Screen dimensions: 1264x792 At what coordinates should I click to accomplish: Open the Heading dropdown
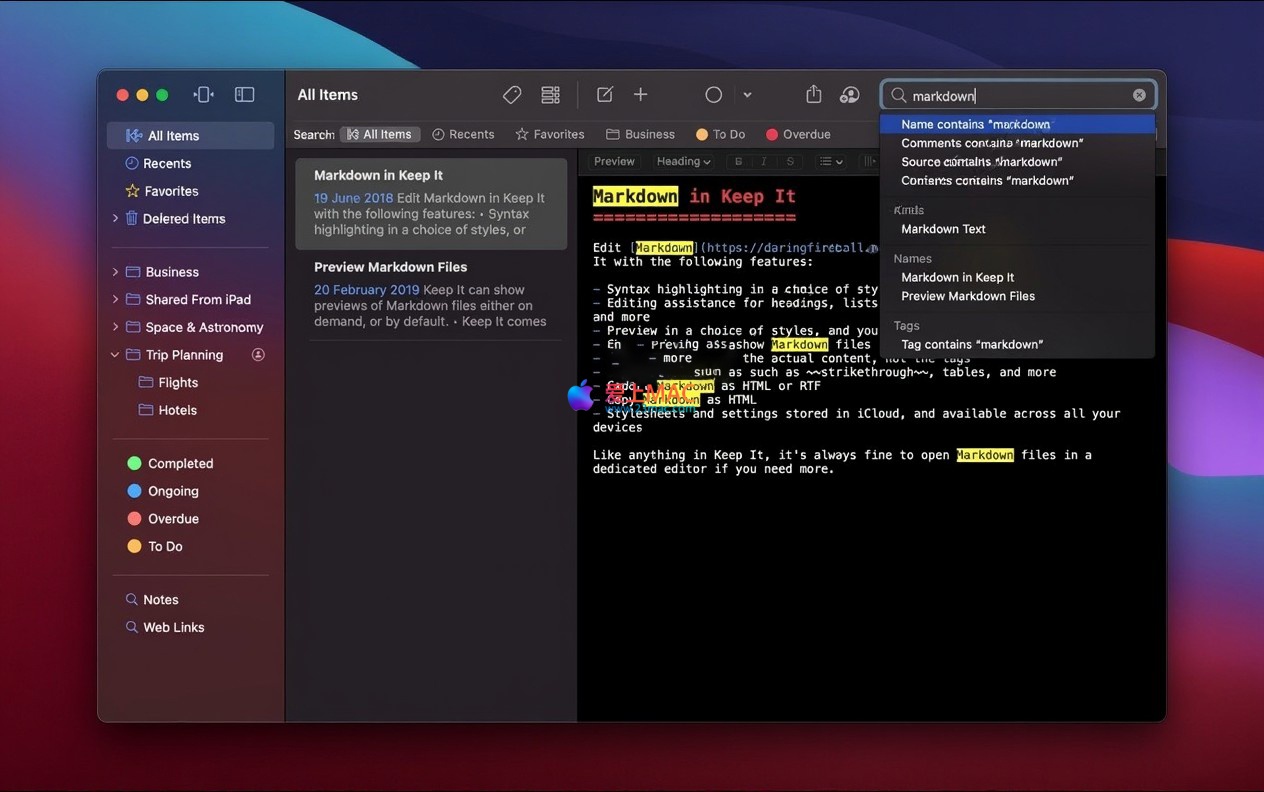tap(683, 162)
